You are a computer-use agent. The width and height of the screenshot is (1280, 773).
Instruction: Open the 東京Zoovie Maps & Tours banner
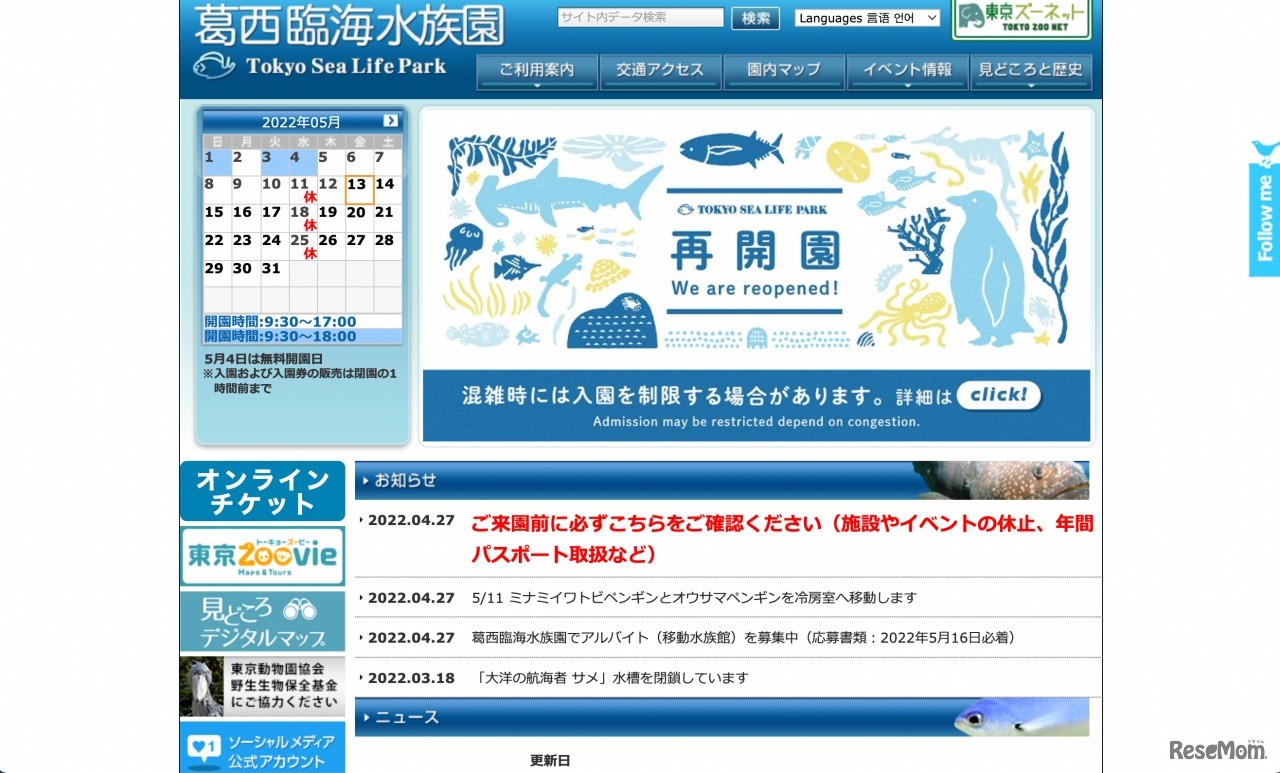pyautogui.click(x=262, y=555)
